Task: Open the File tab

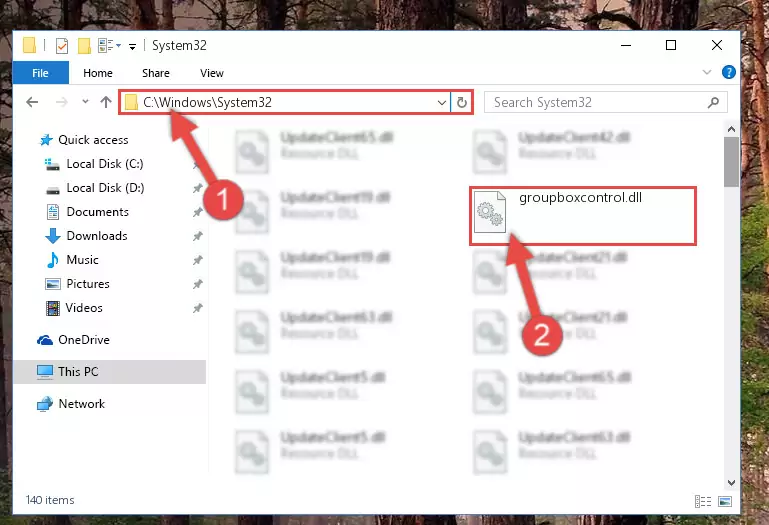Action: tap(41, 73)
